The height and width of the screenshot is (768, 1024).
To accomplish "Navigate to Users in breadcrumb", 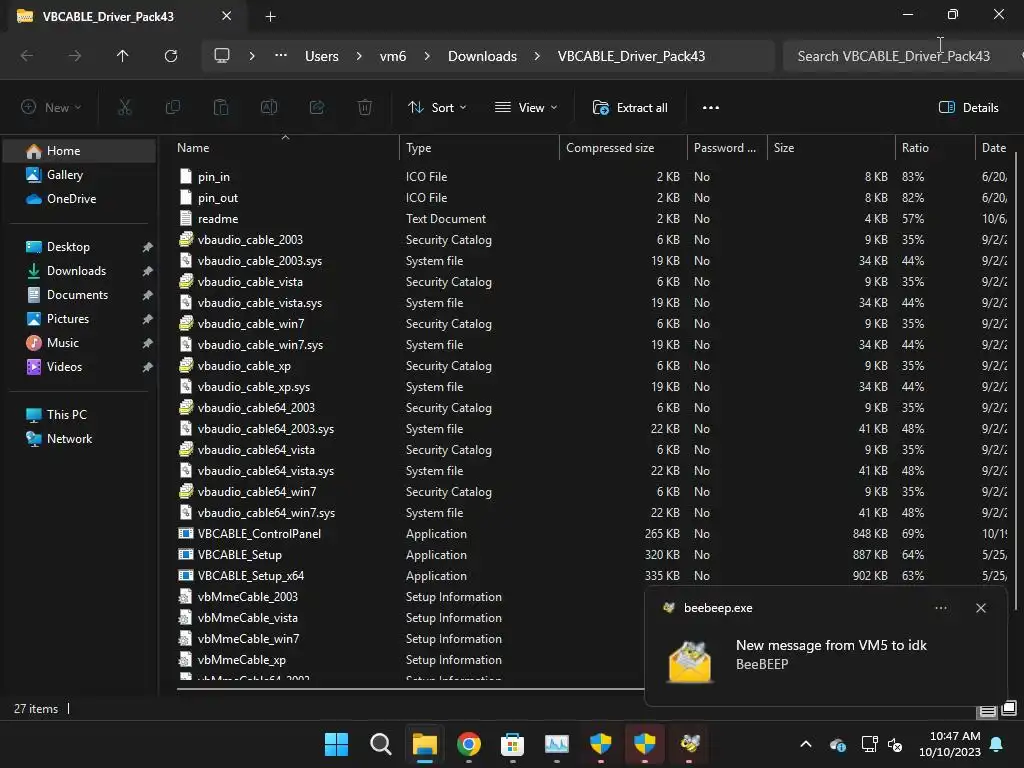I will click(321, 56).
